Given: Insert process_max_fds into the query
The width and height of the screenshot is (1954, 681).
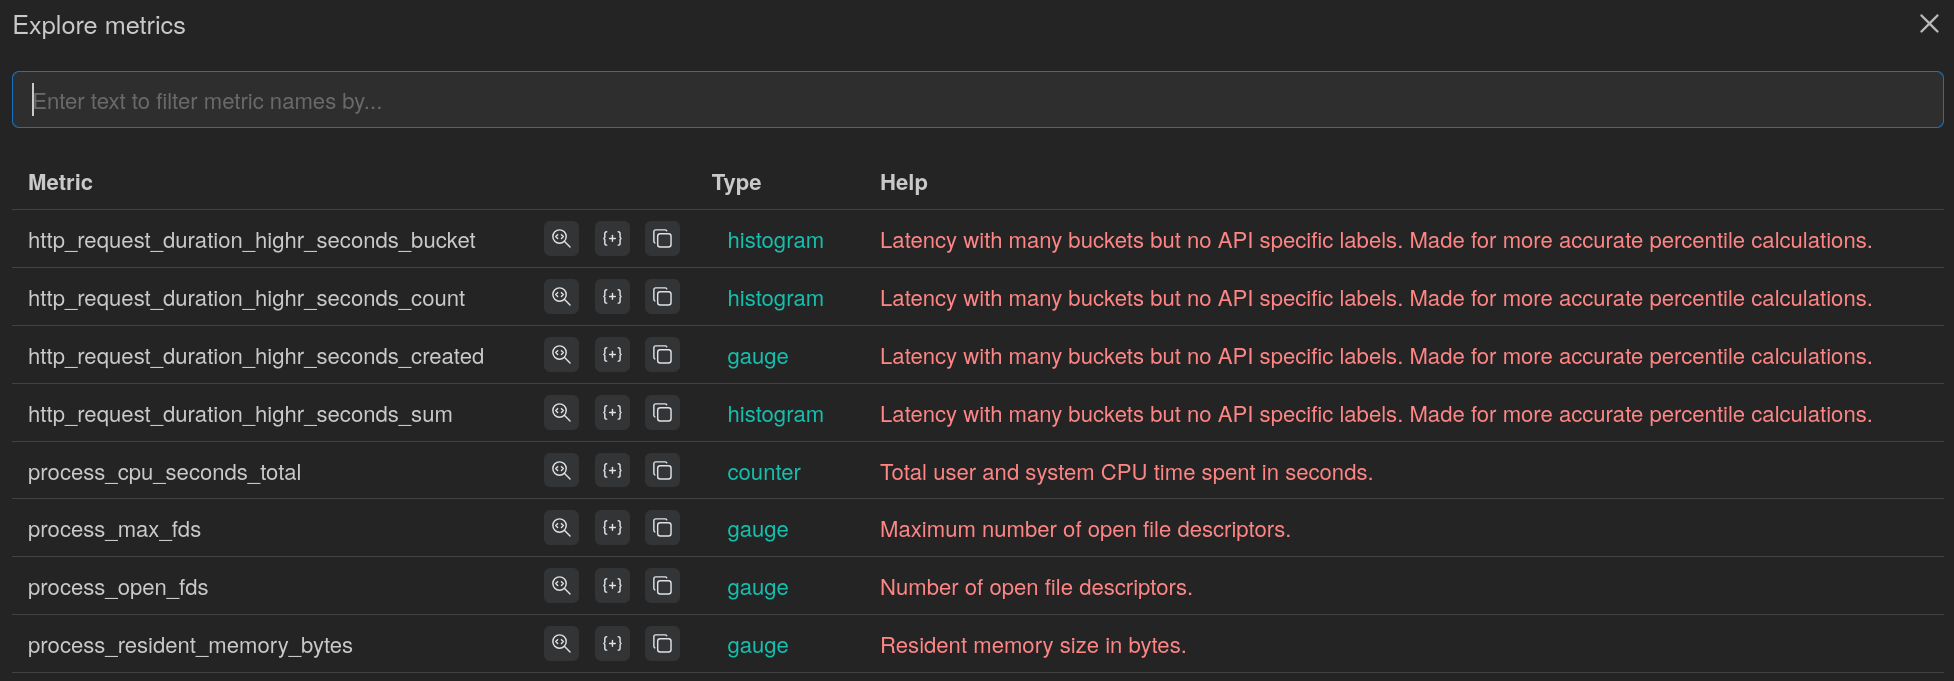Looking at the screenshot, I should 612,528.
